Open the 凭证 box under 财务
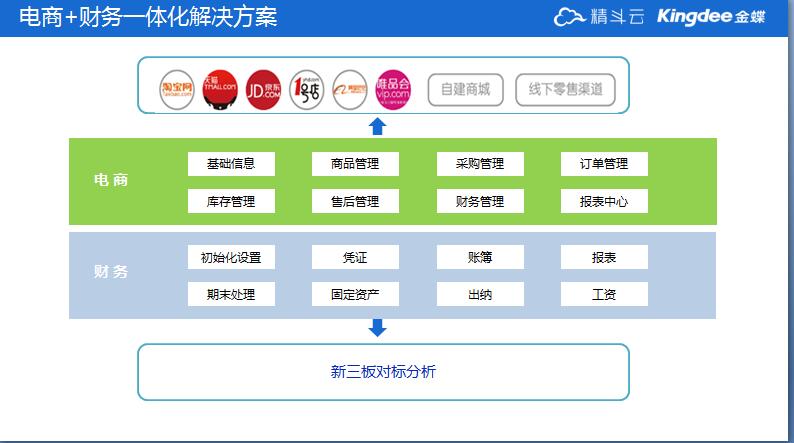Image resolution: width=794 pixels, height=443 pixels. tap(355, 257)
